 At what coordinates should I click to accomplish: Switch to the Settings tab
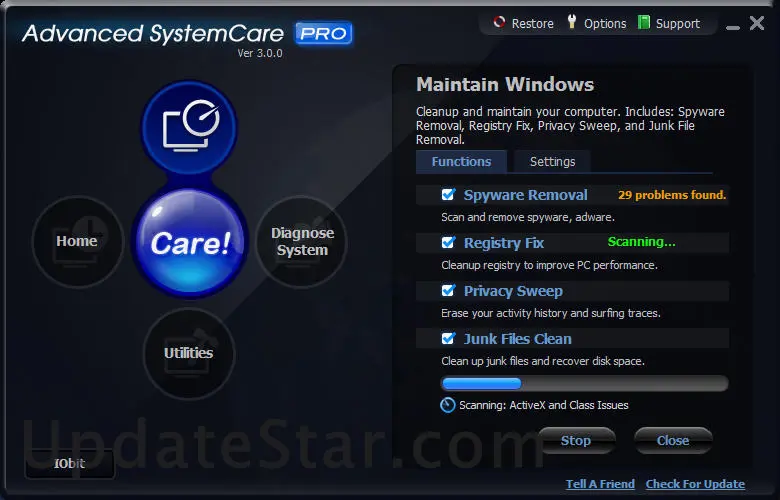[552, 162]
